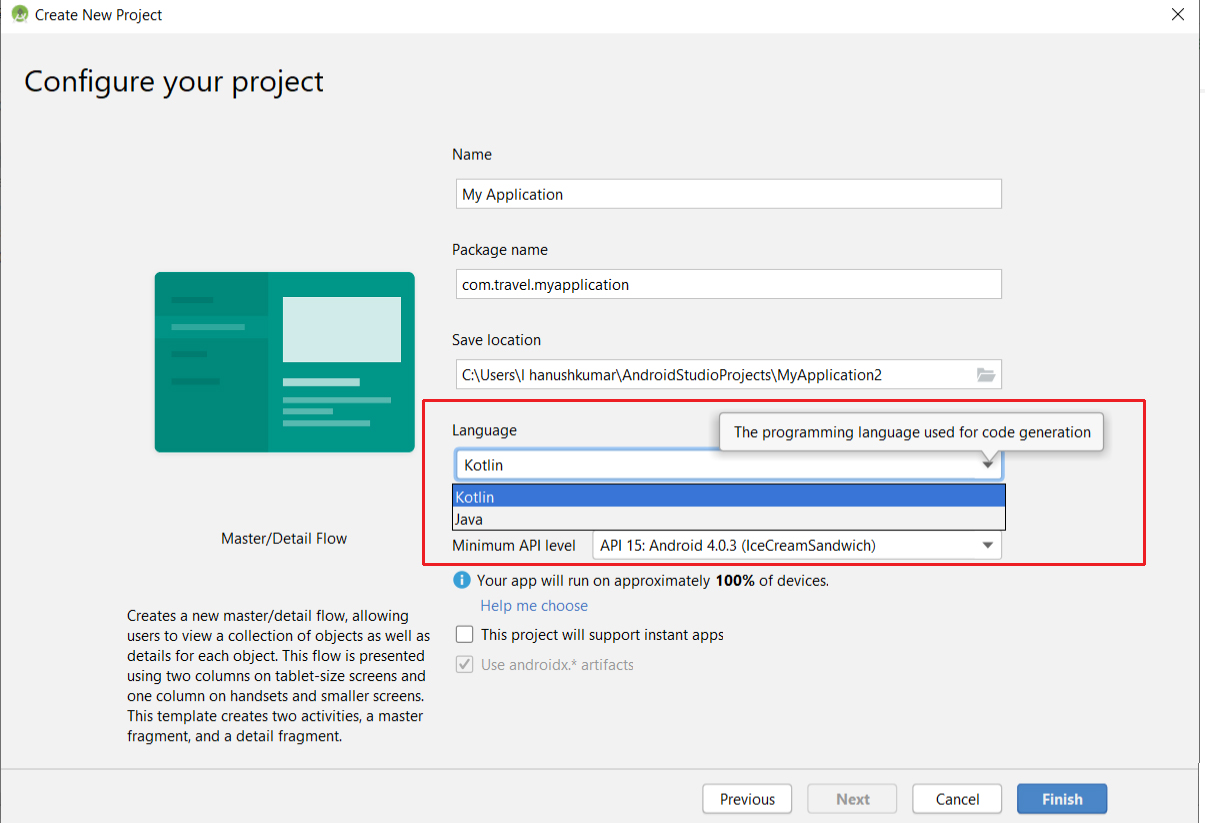Viewport: 1222px width, 823px height.
Task: Click the blue info icon beside device coverage
Action: click(x=462, y=580)
